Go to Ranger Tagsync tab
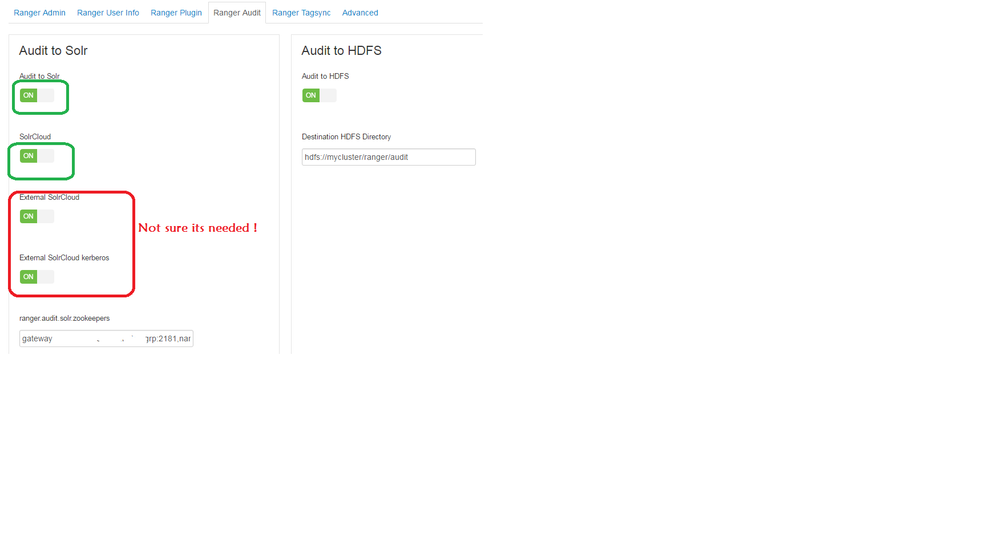 (x=301, y=13)
